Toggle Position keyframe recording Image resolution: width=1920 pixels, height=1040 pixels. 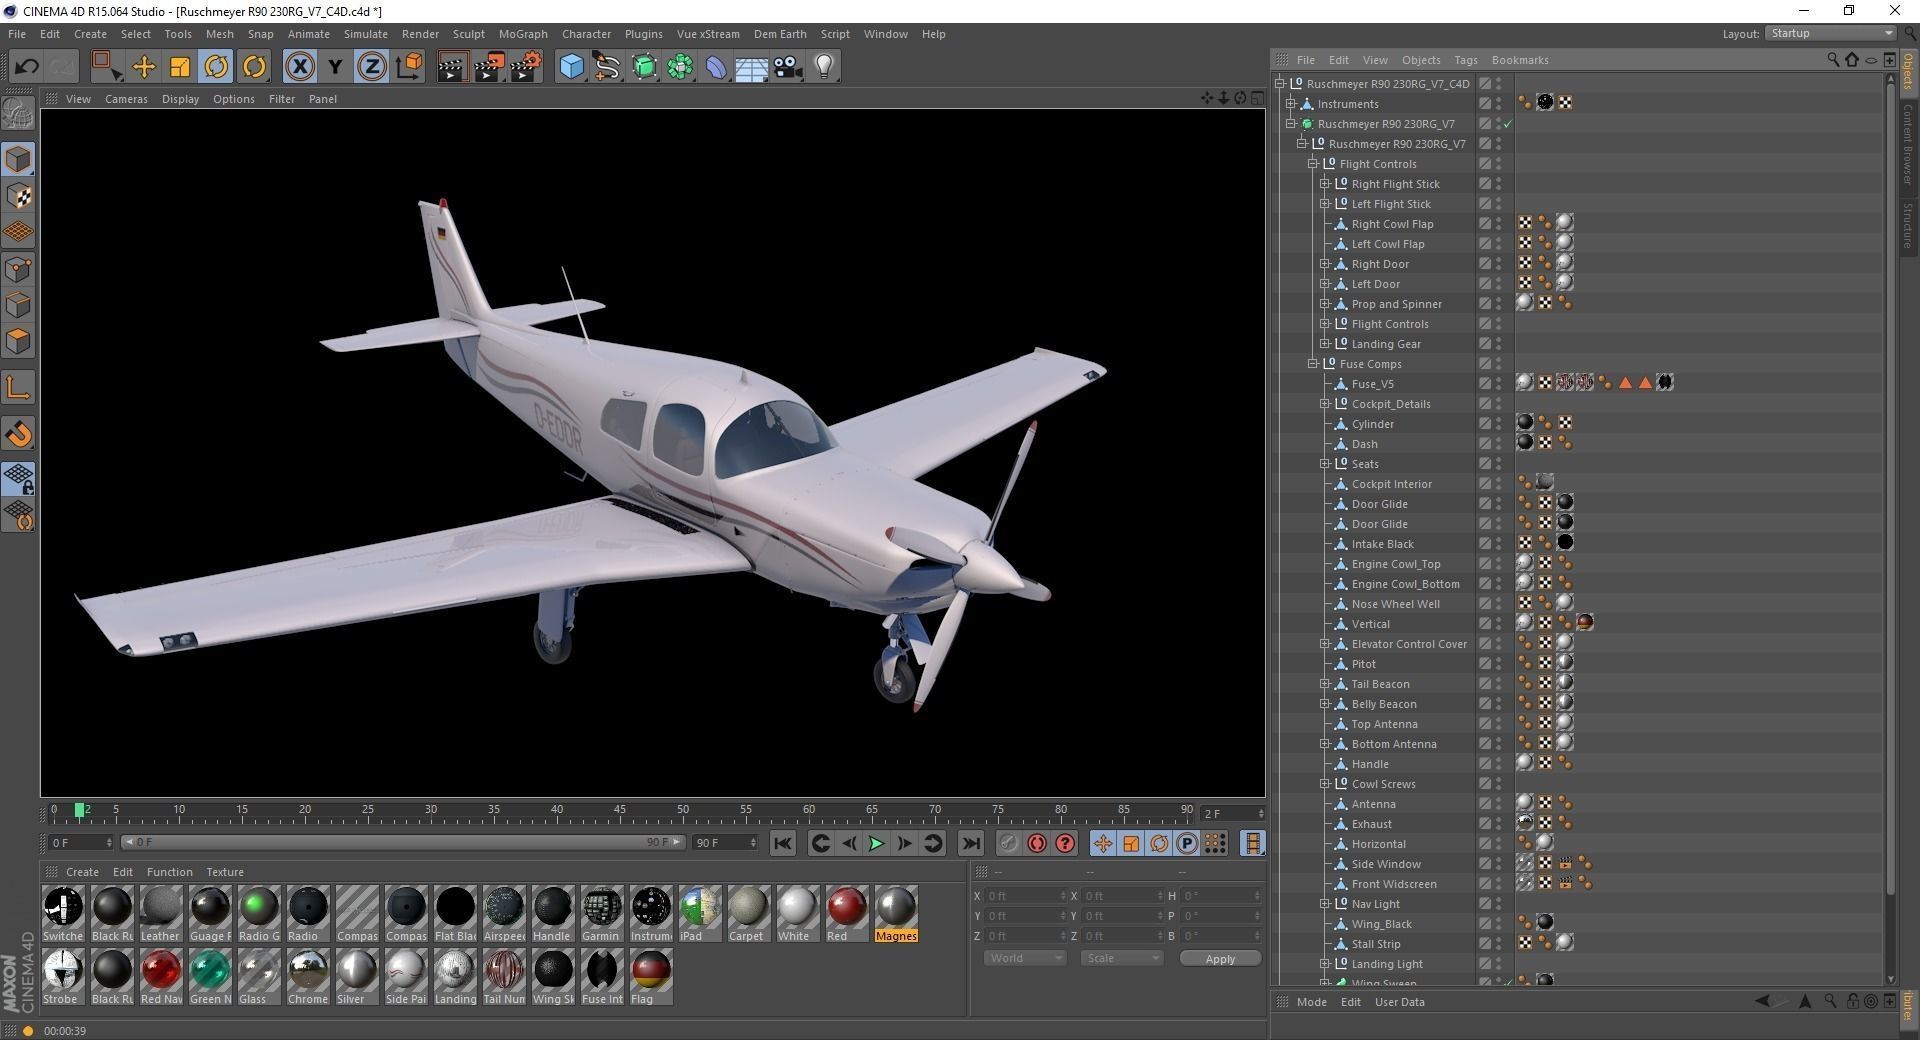[1103, 843]
